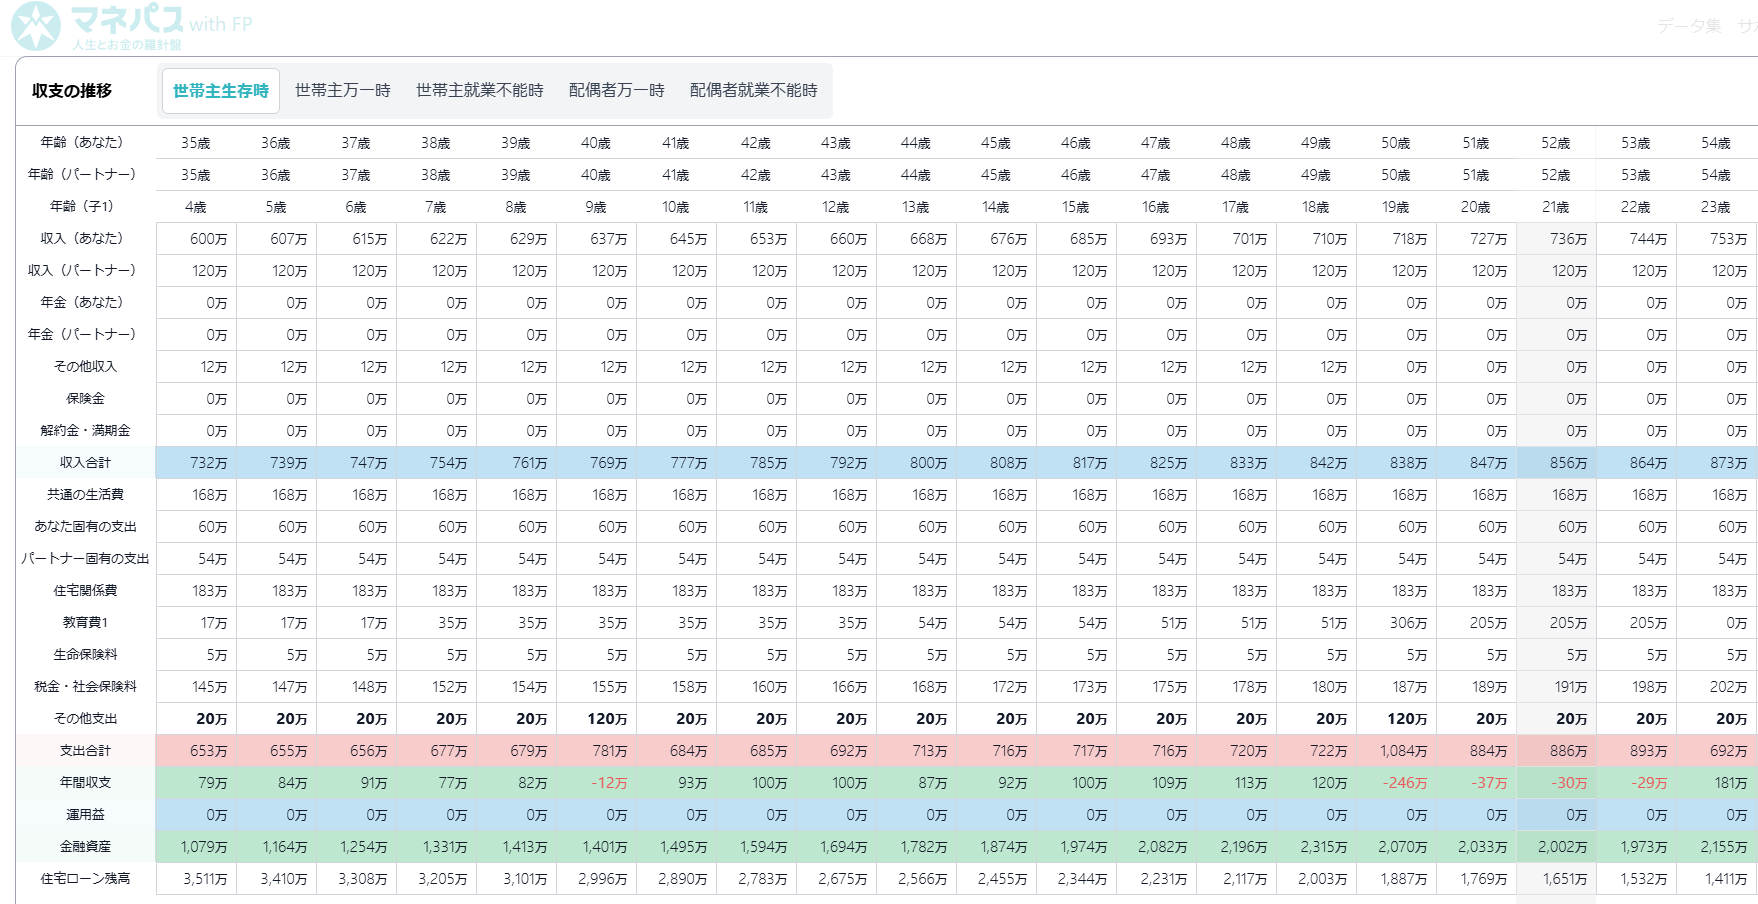Image resolution: width=1758 pixels, height=904 pixels.
Task: Select the 金融資産 row label
Action: click(x=85, y=847)
